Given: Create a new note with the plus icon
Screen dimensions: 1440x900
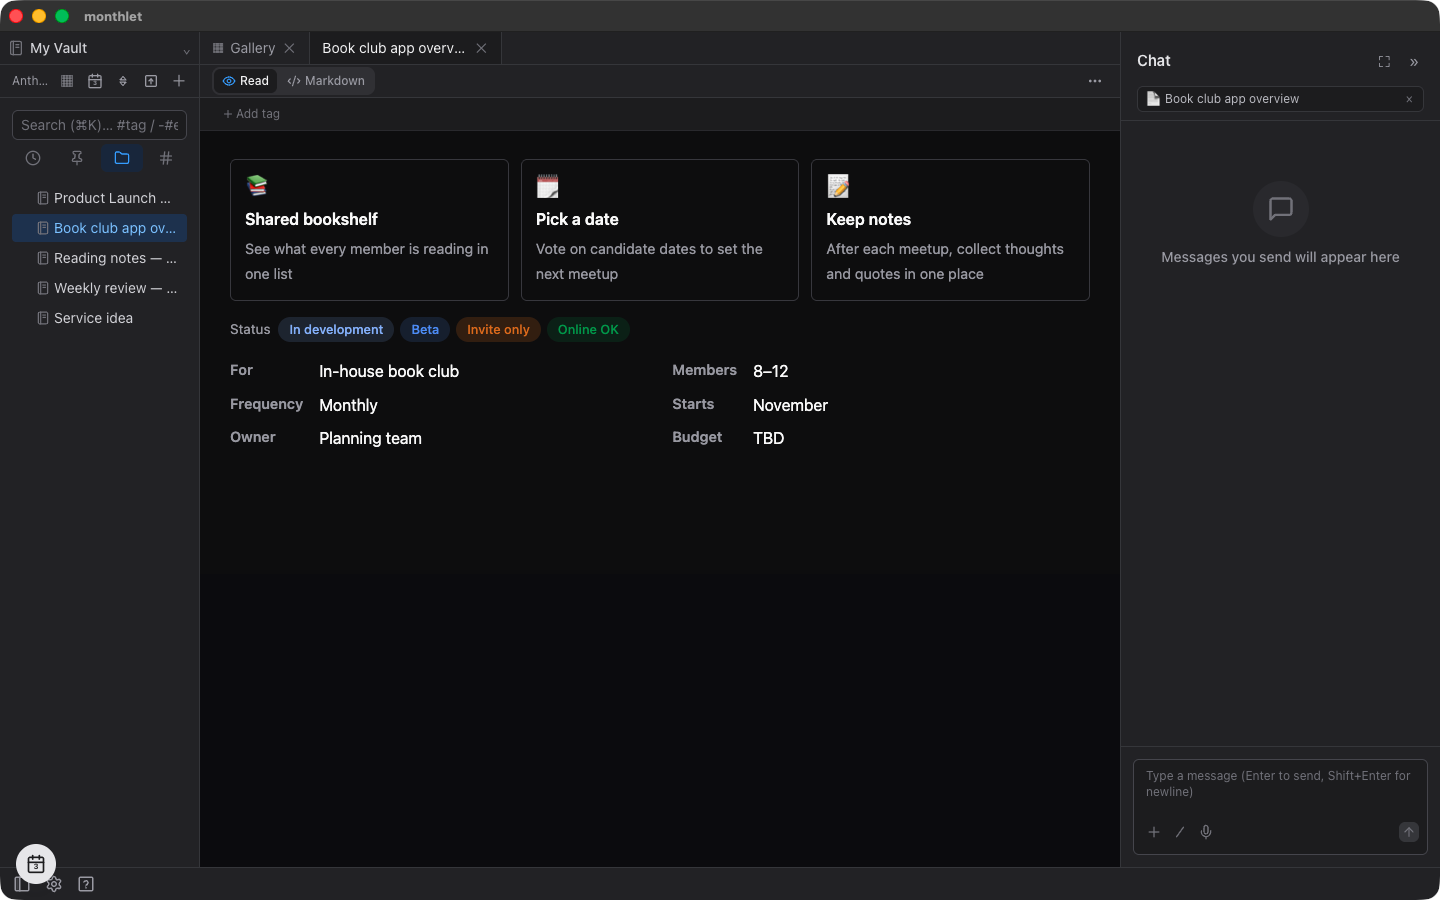Looking at the screenshot, I should (179, 81).
